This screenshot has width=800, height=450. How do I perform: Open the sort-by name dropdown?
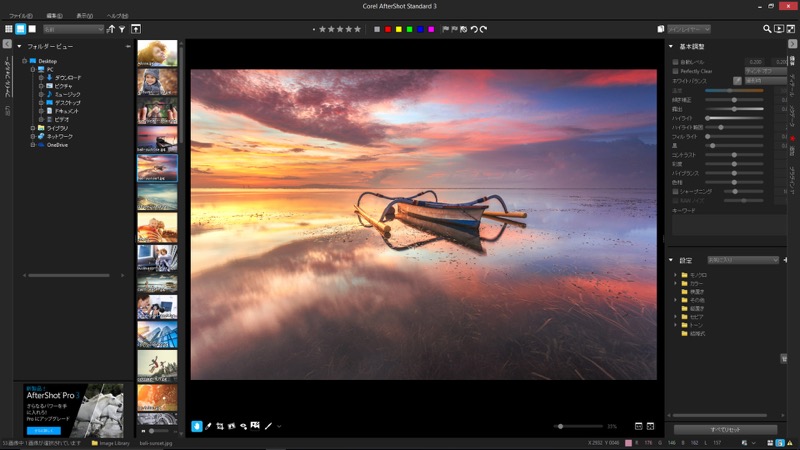click(x=73, y=29)
